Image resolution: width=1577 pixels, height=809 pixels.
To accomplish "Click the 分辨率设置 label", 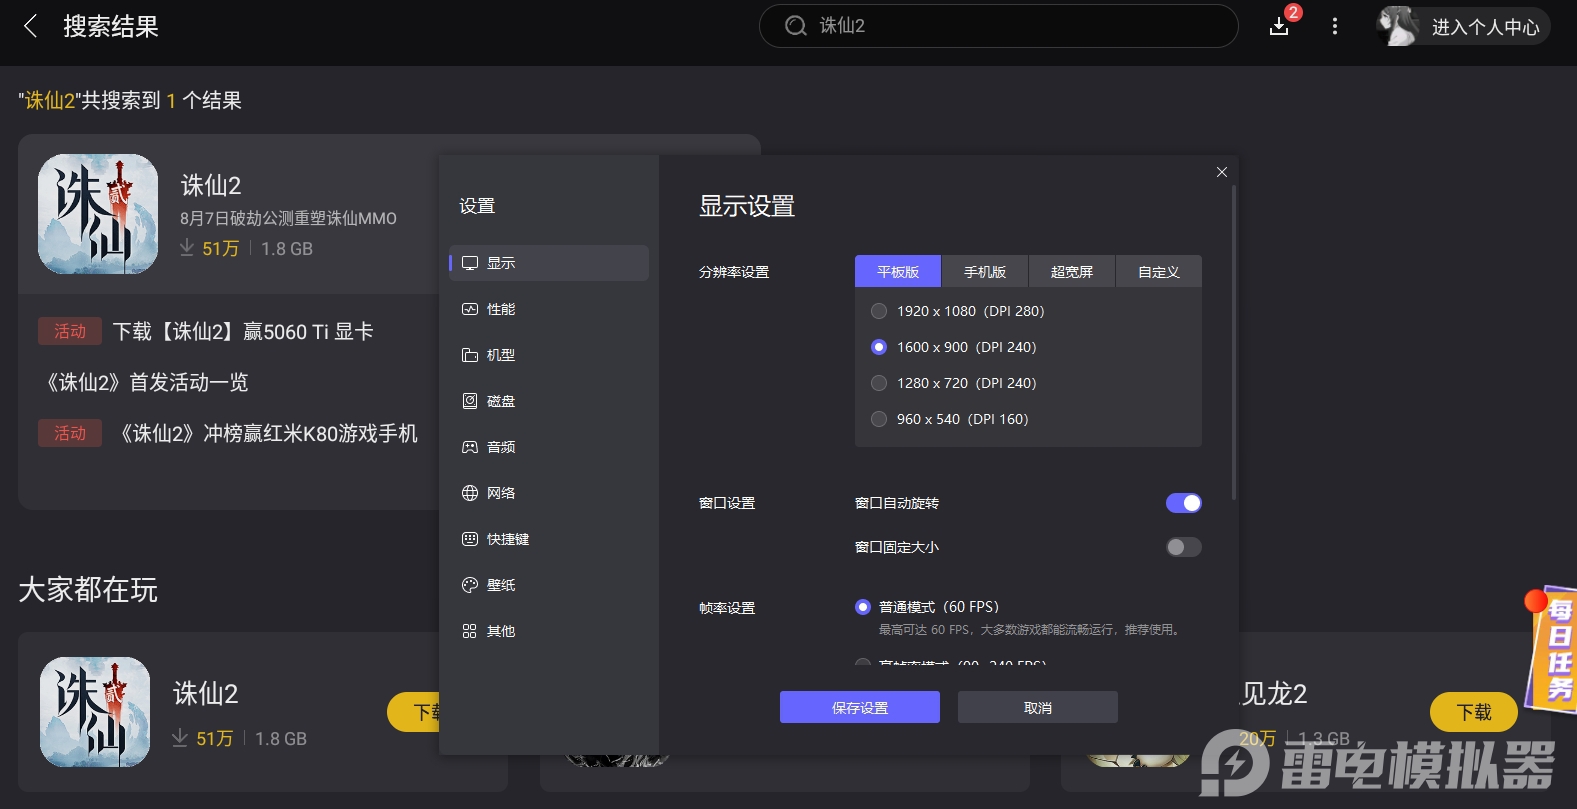I will tap(734, 272).
